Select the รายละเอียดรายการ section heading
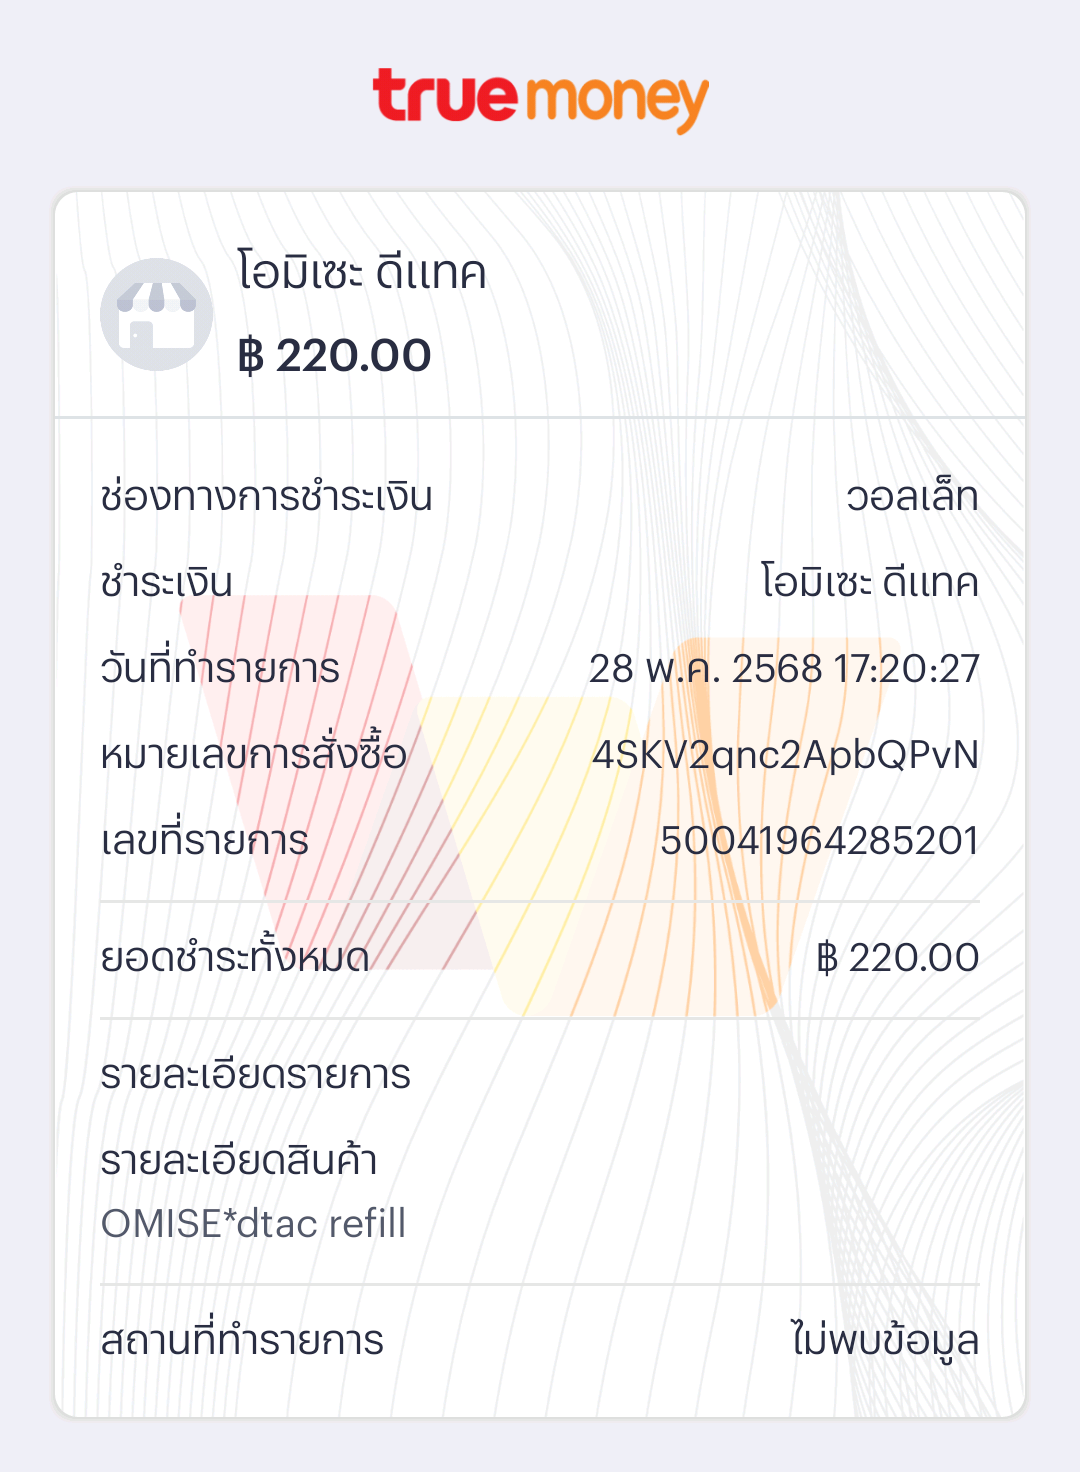Viewport: 1080px width, 1472px height. tap(256, 1075)
